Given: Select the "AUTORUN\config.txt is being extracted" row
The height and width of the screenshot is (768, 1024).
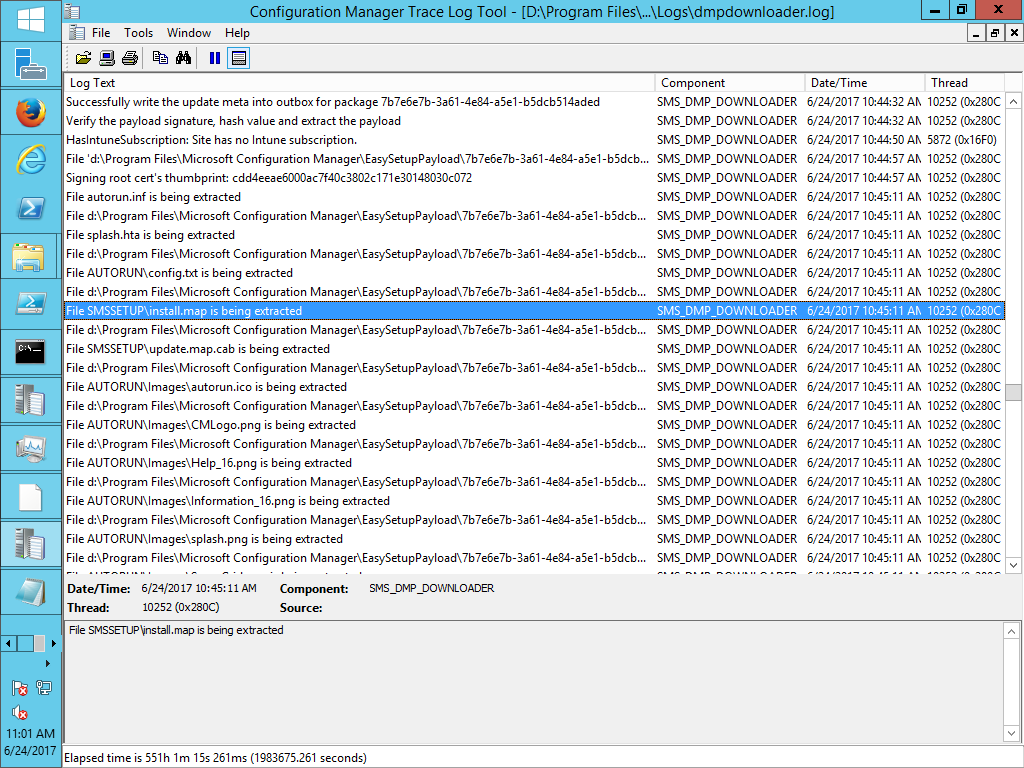Looking at the screenshot, I should tap(534, 273).
